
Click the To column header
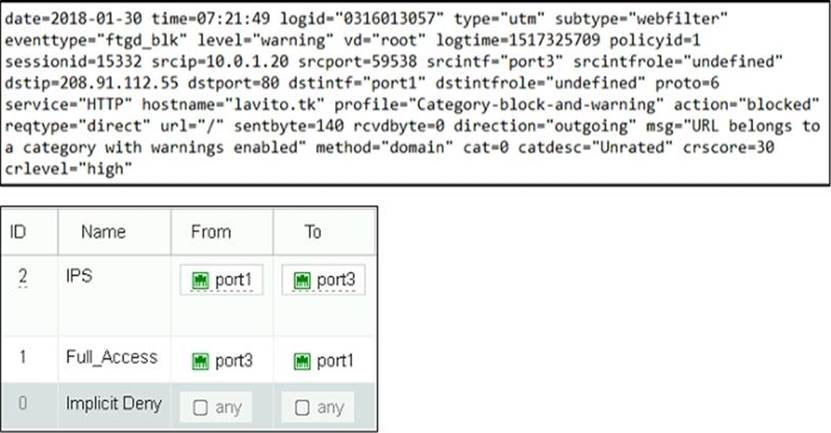tap(313, 232)
